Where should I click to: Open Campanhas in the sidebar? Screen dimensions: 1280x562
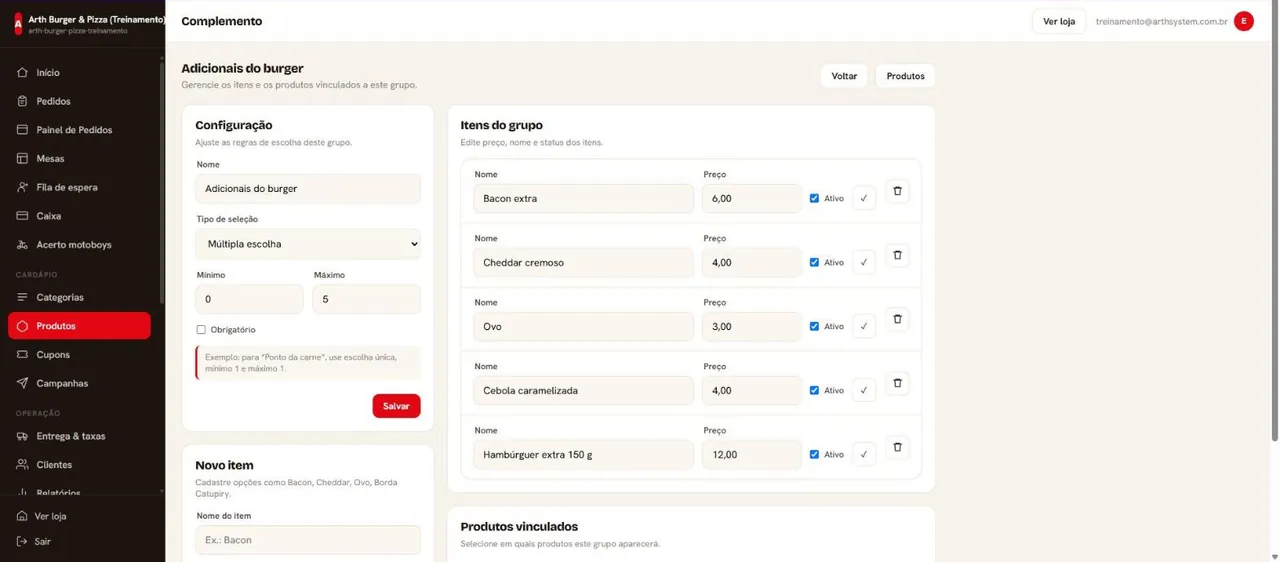79,383
